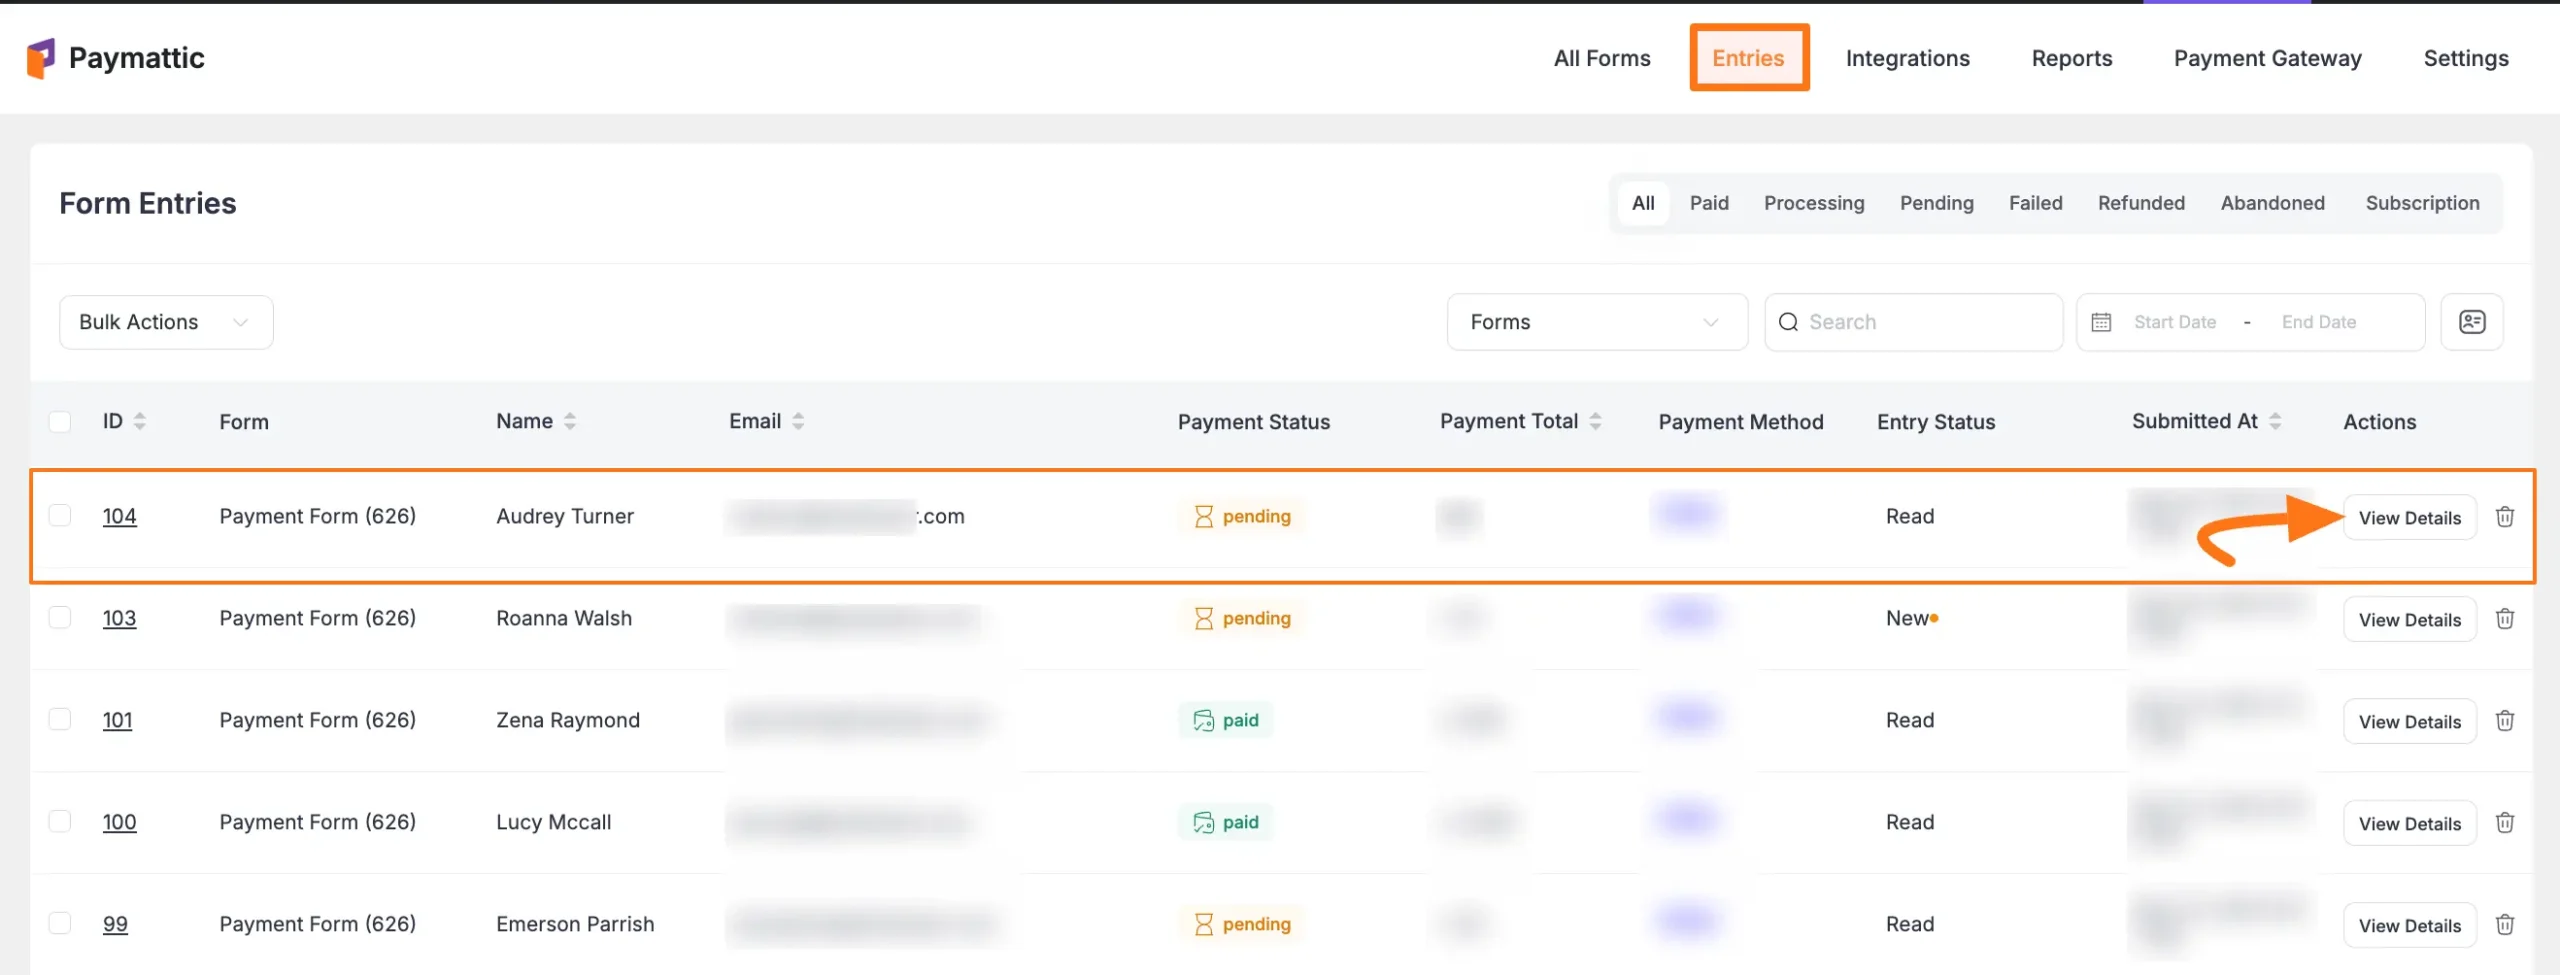Sort entries by ID column arrows
The image size is (2560, 975).
click(140, 422)
